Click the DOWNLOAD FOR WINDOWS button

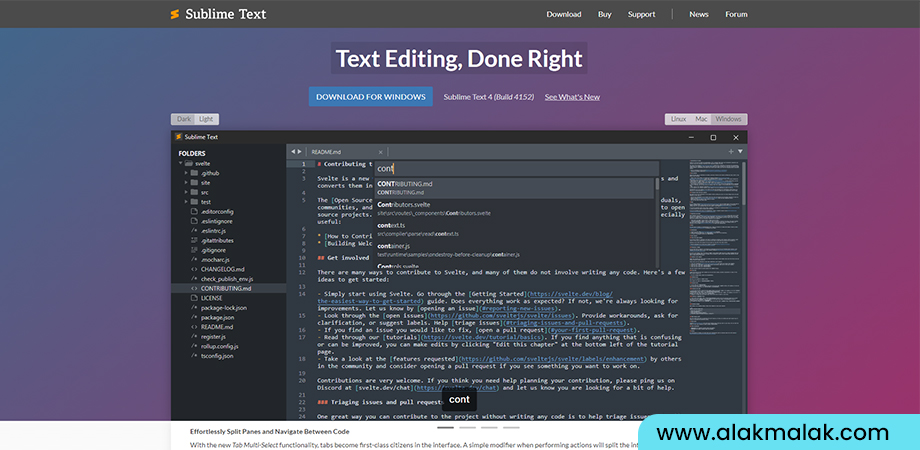[x=371, y=97]
